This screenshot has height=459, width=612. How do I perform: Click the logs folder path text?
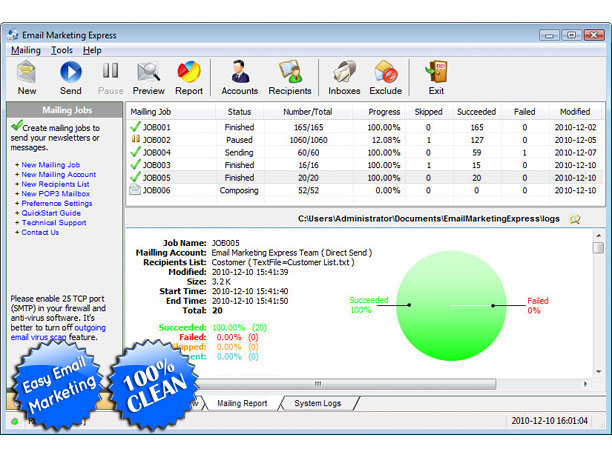tap(429, 219)
